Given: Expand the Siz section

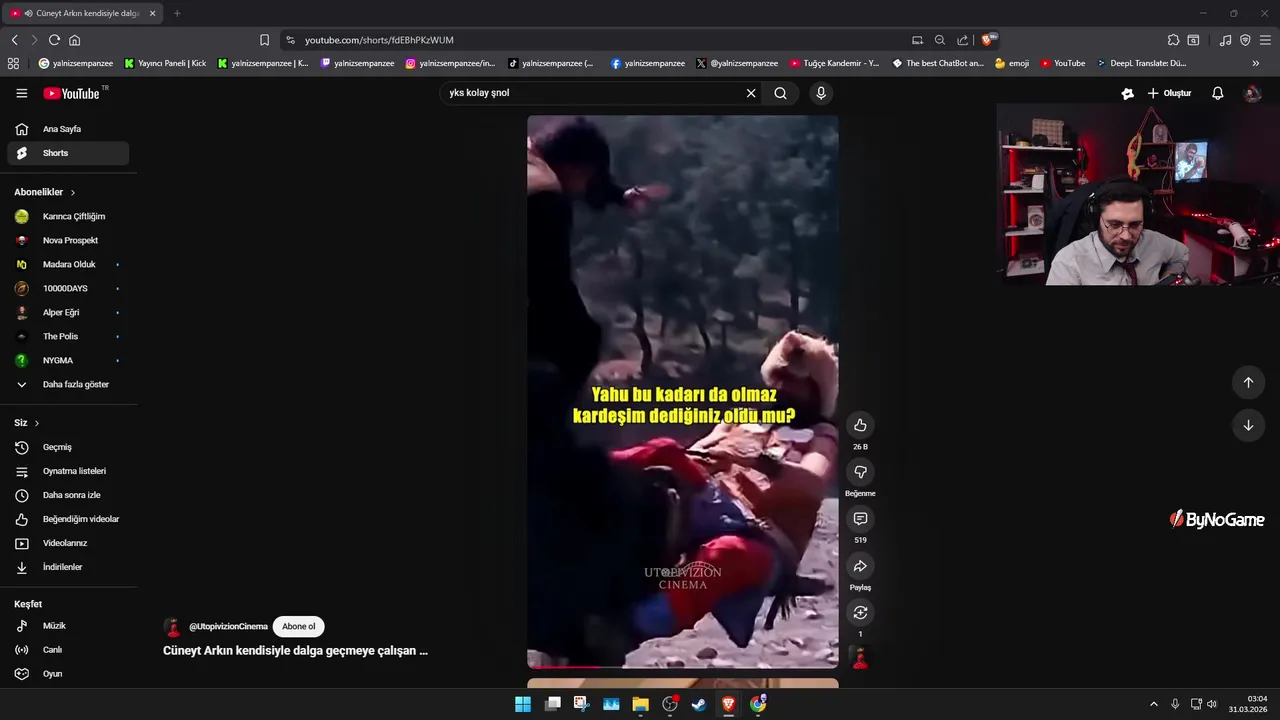Looking at the screenshot, I should (27, 423).
